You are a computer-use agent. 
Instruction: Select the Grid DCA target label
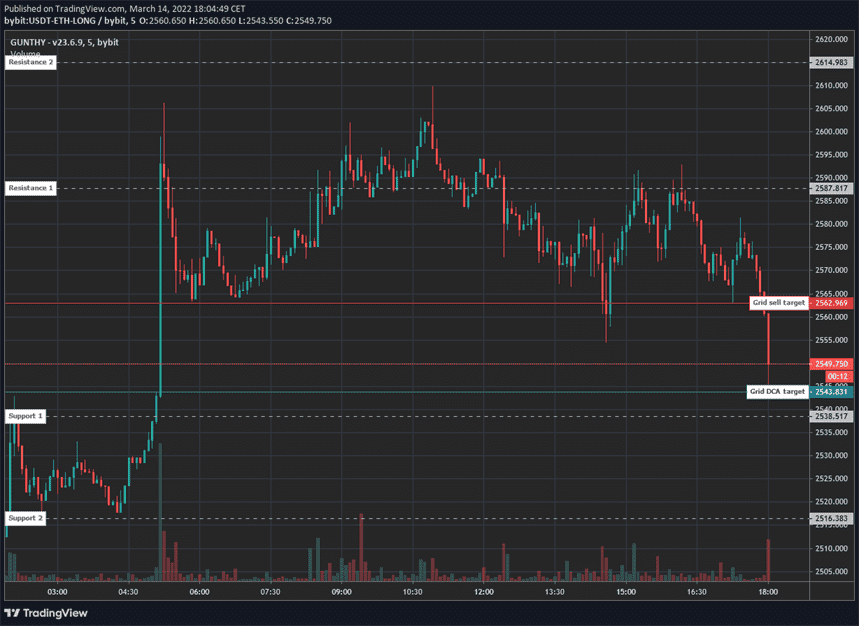coord(777,391)
